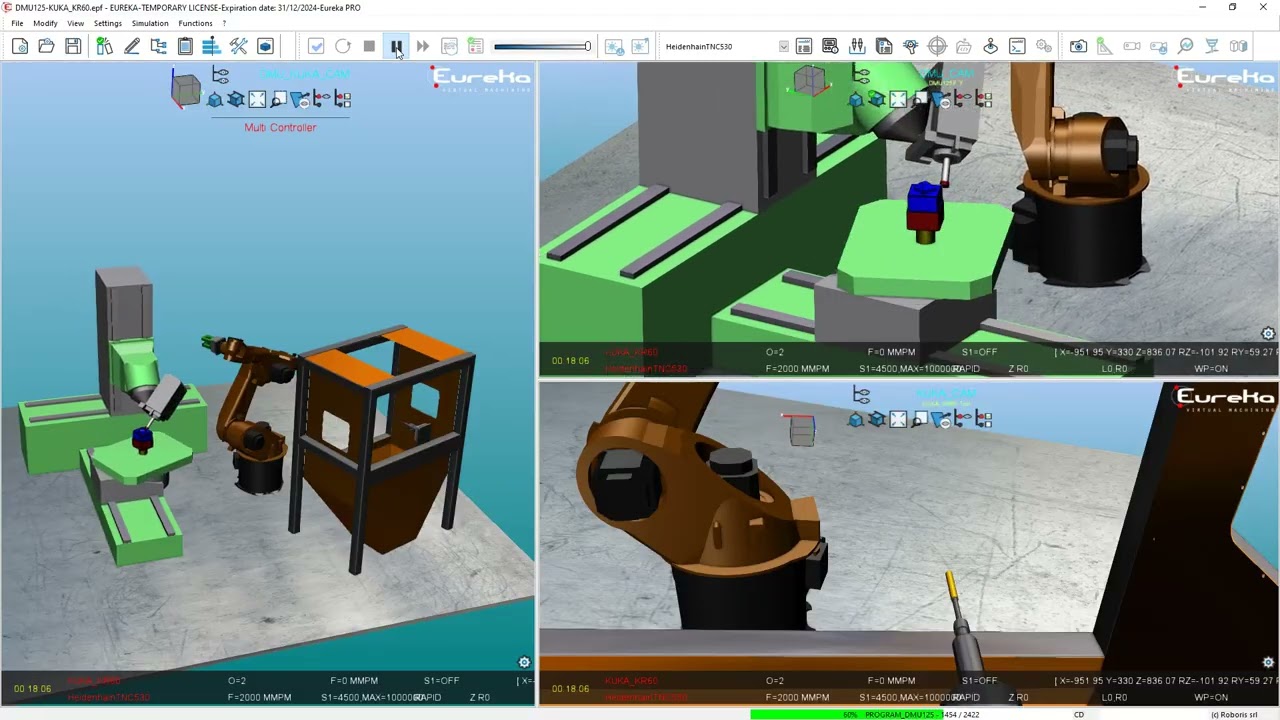
Task: Open the Simulation menu
Action: point(150,23)
